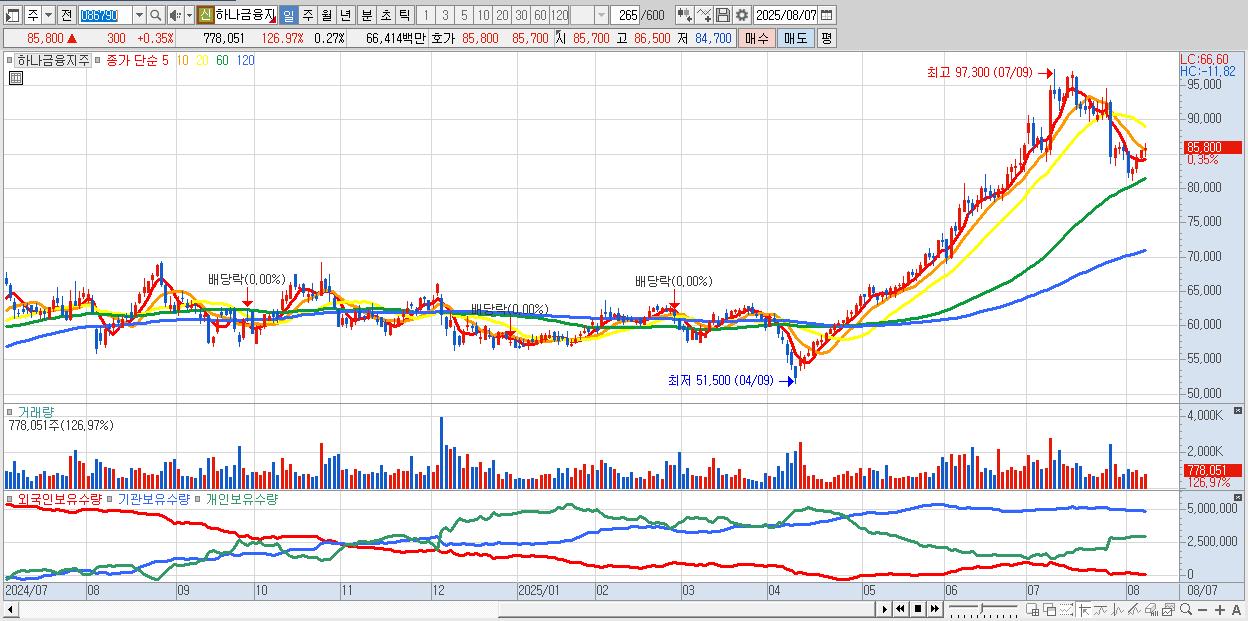
Task: Open the calendar date picker icon
Action: (826, 15)
